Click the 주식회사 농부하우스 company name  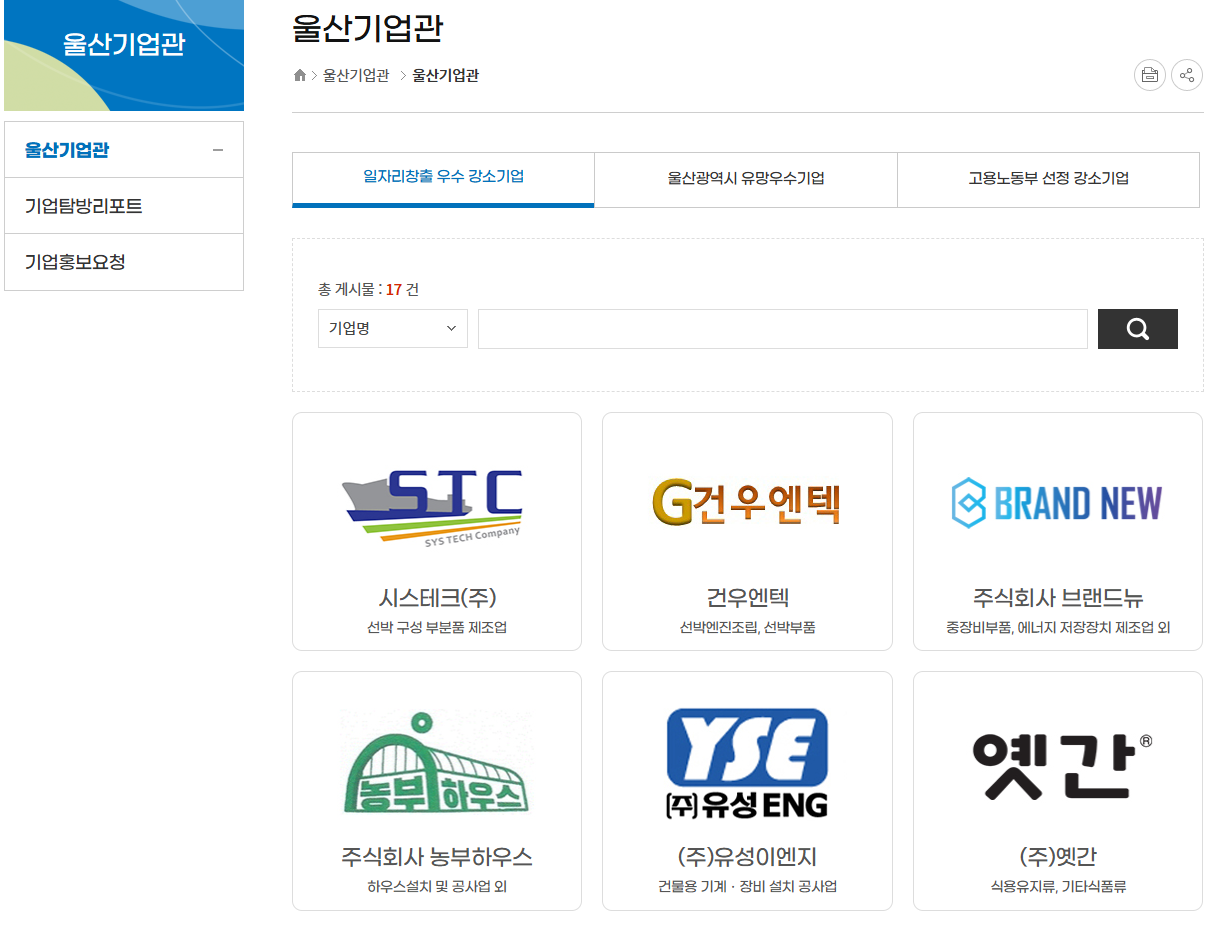(437, 857)
